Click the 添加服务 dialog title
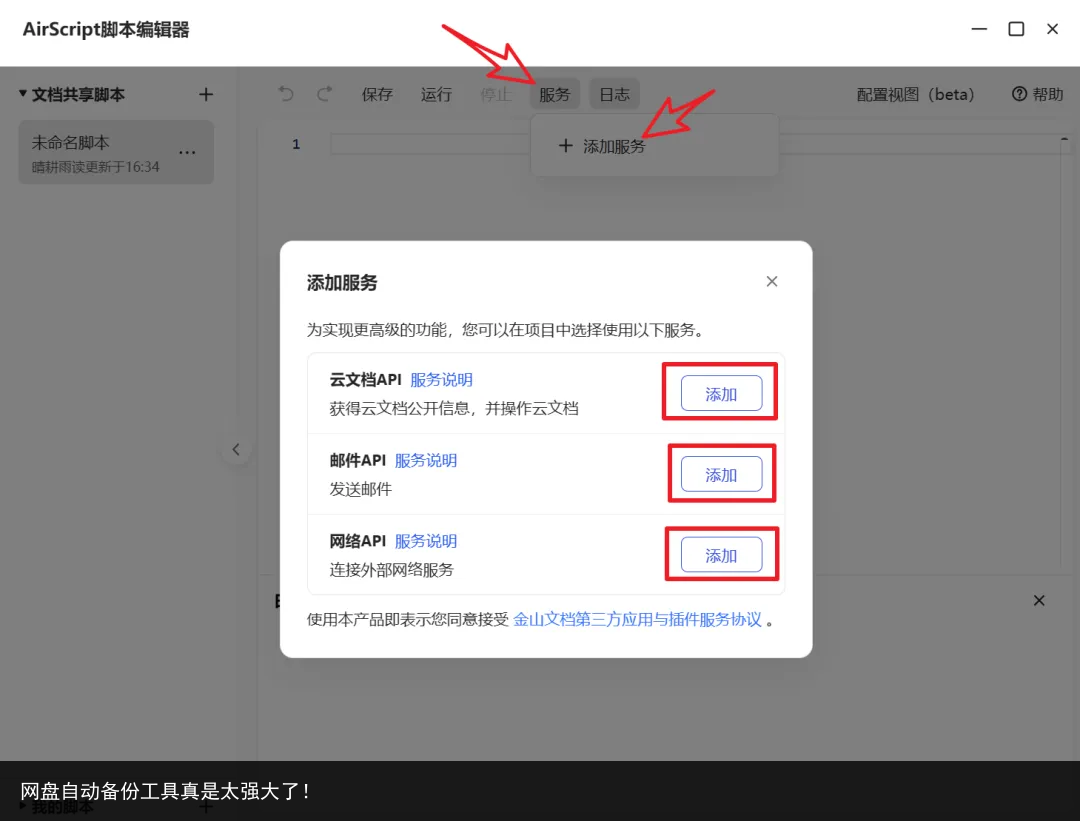The width and height of the screenshot is (1080, 821). tap(342, 282)
